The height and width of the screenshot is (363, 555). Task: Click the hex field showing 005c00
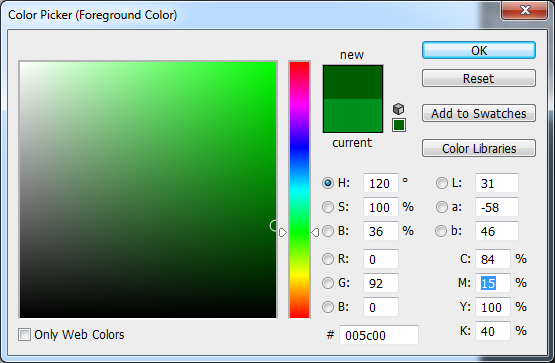tap(379, 335)
